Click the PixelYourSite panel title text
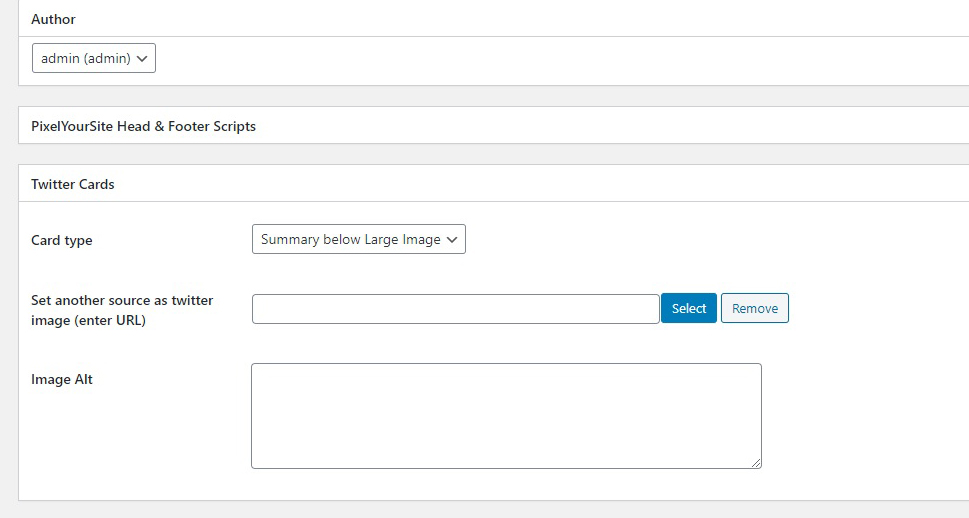 click(143, 126)
